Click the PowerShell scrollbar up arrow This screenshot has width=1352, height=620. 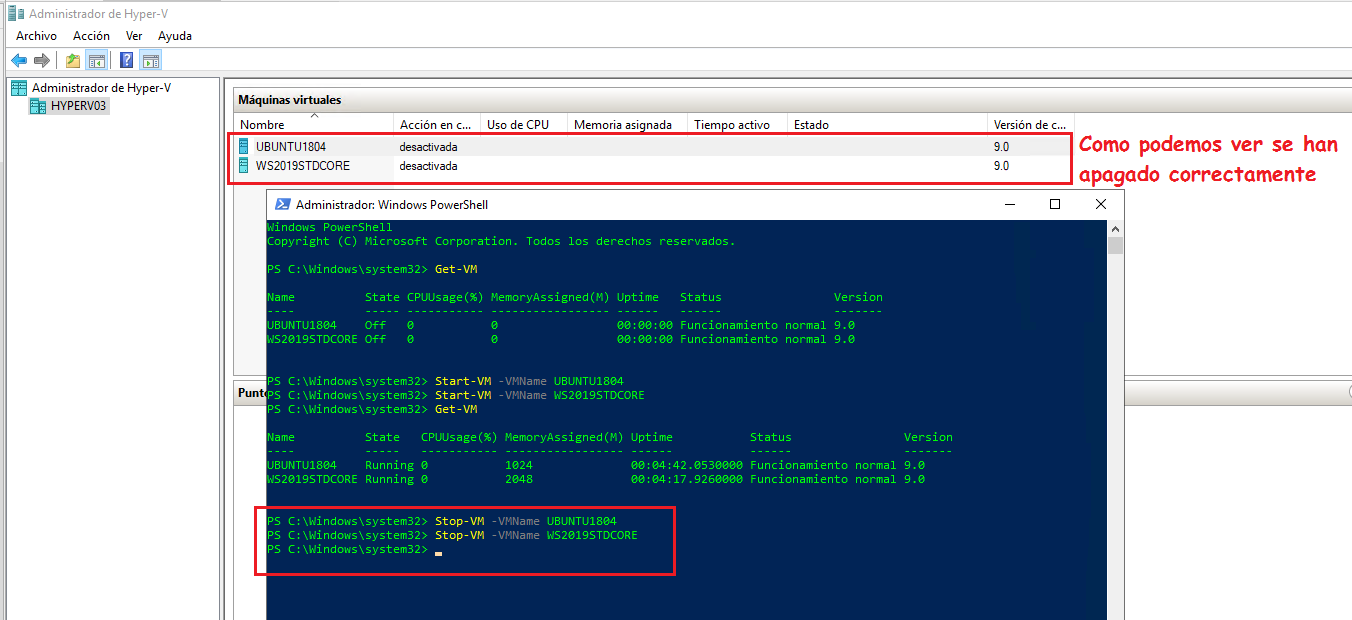(x=1114, y=227)
